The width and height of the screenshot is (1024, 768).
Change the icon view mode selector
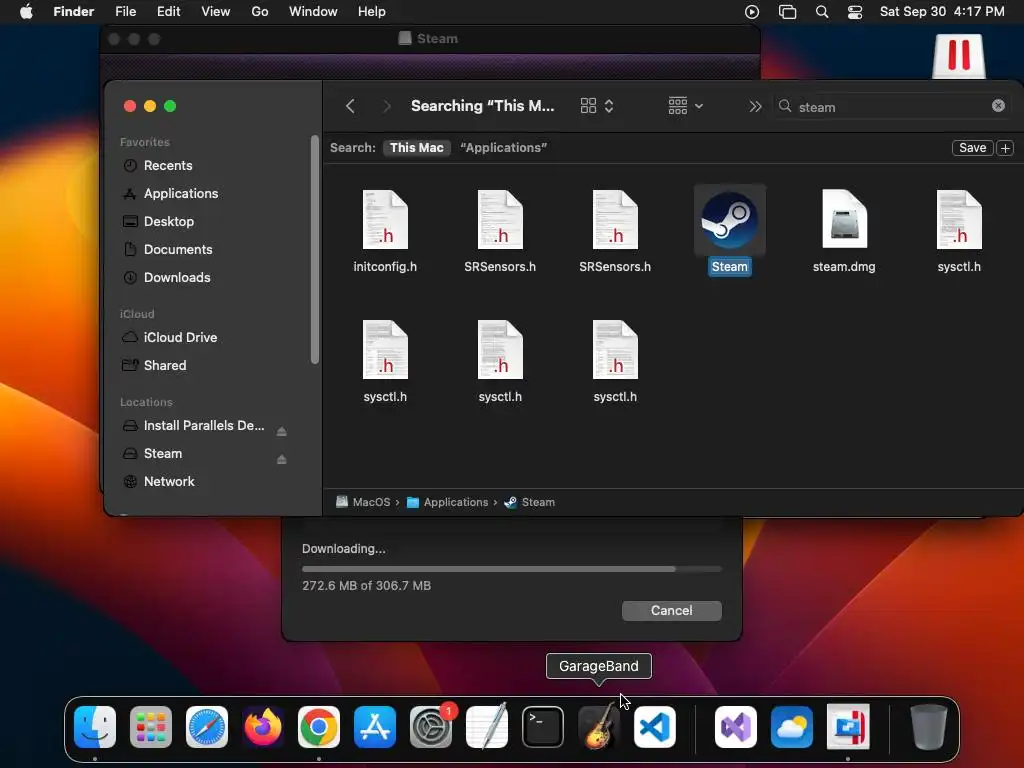[x=597, y=106]
